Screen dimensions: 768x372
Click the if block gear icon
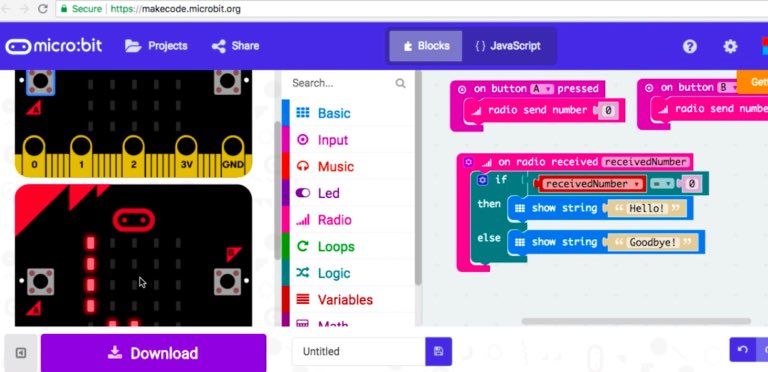click(x=483, y=180)
